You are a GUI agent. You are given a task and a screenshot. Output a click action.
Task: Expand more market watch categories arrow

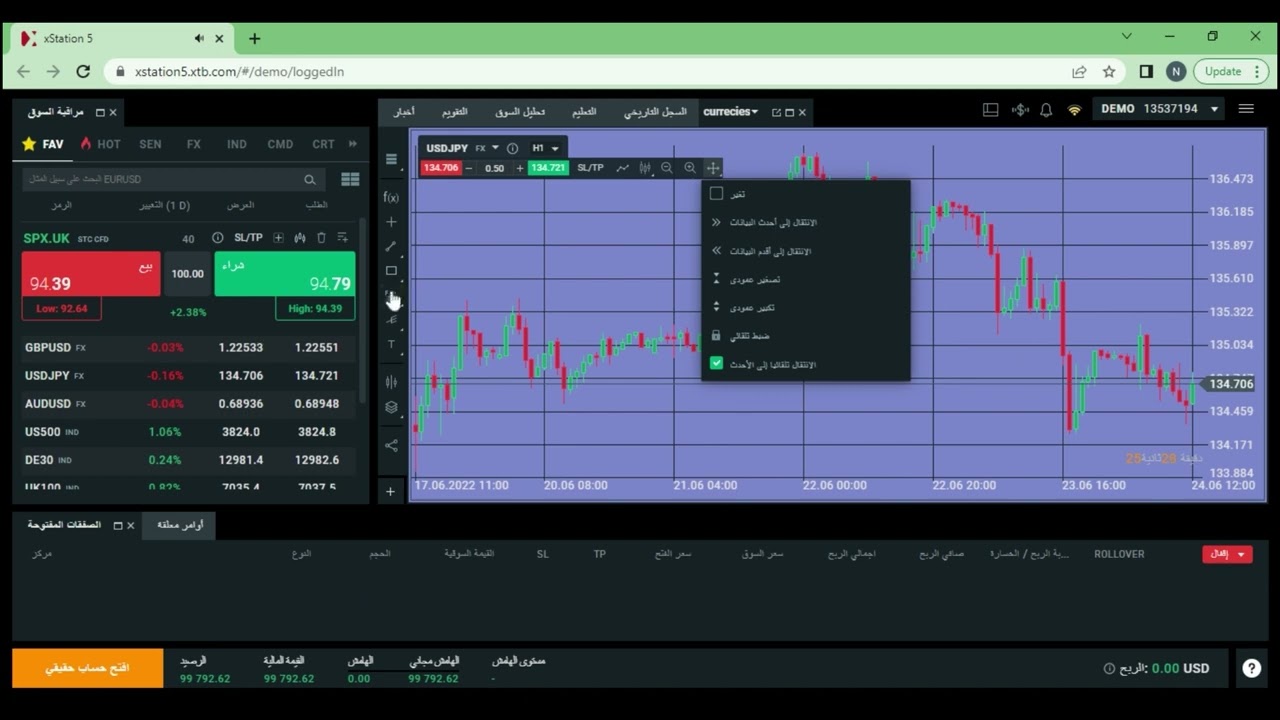[352, 144]
